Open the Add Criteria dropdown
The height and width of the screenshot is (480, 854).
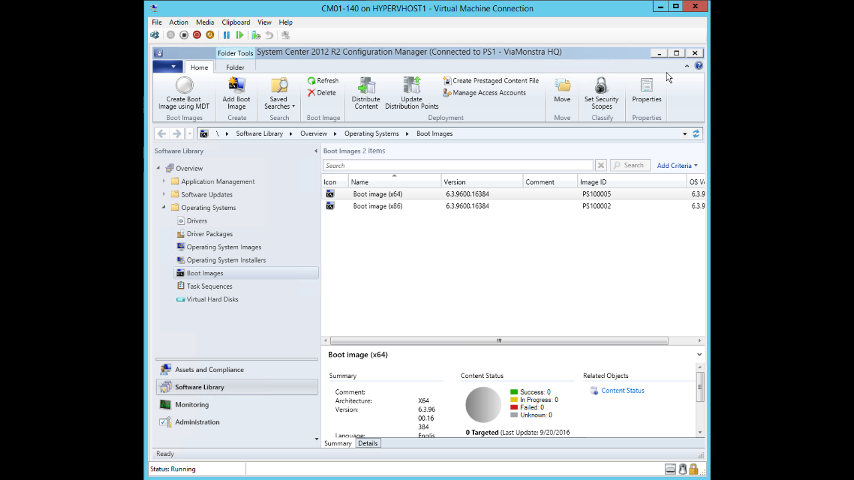pyautogui.click(x=677, y=165)
